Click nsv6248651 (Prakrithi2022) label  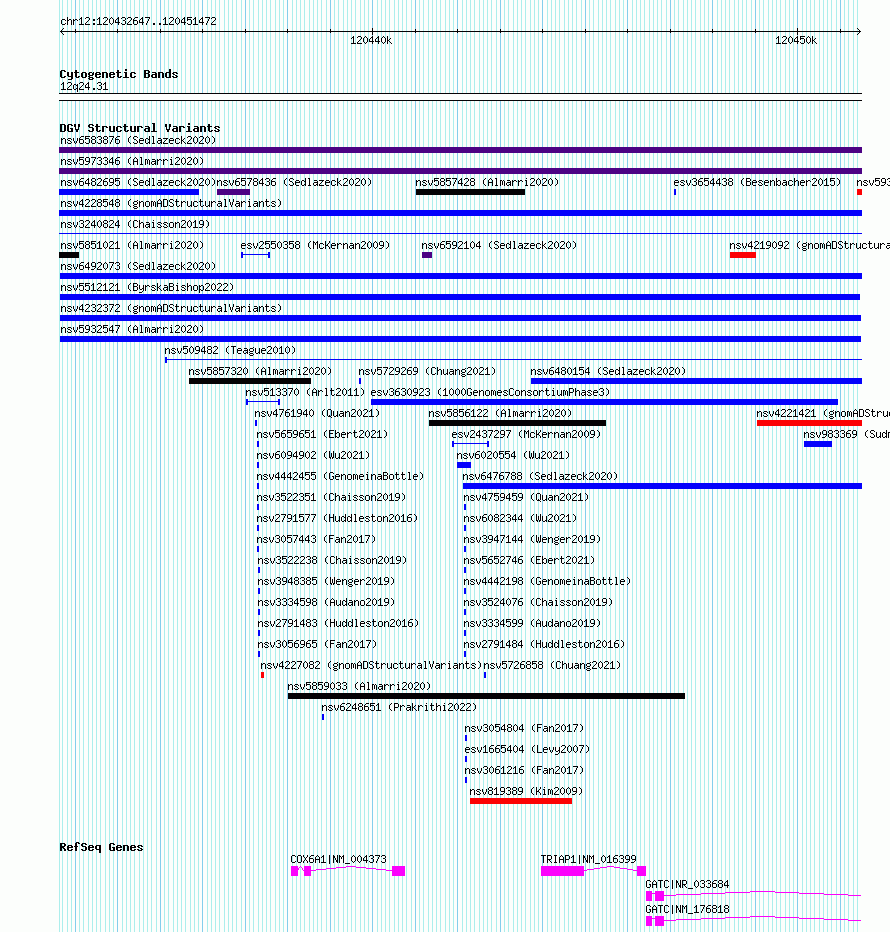tap(399, 707)
